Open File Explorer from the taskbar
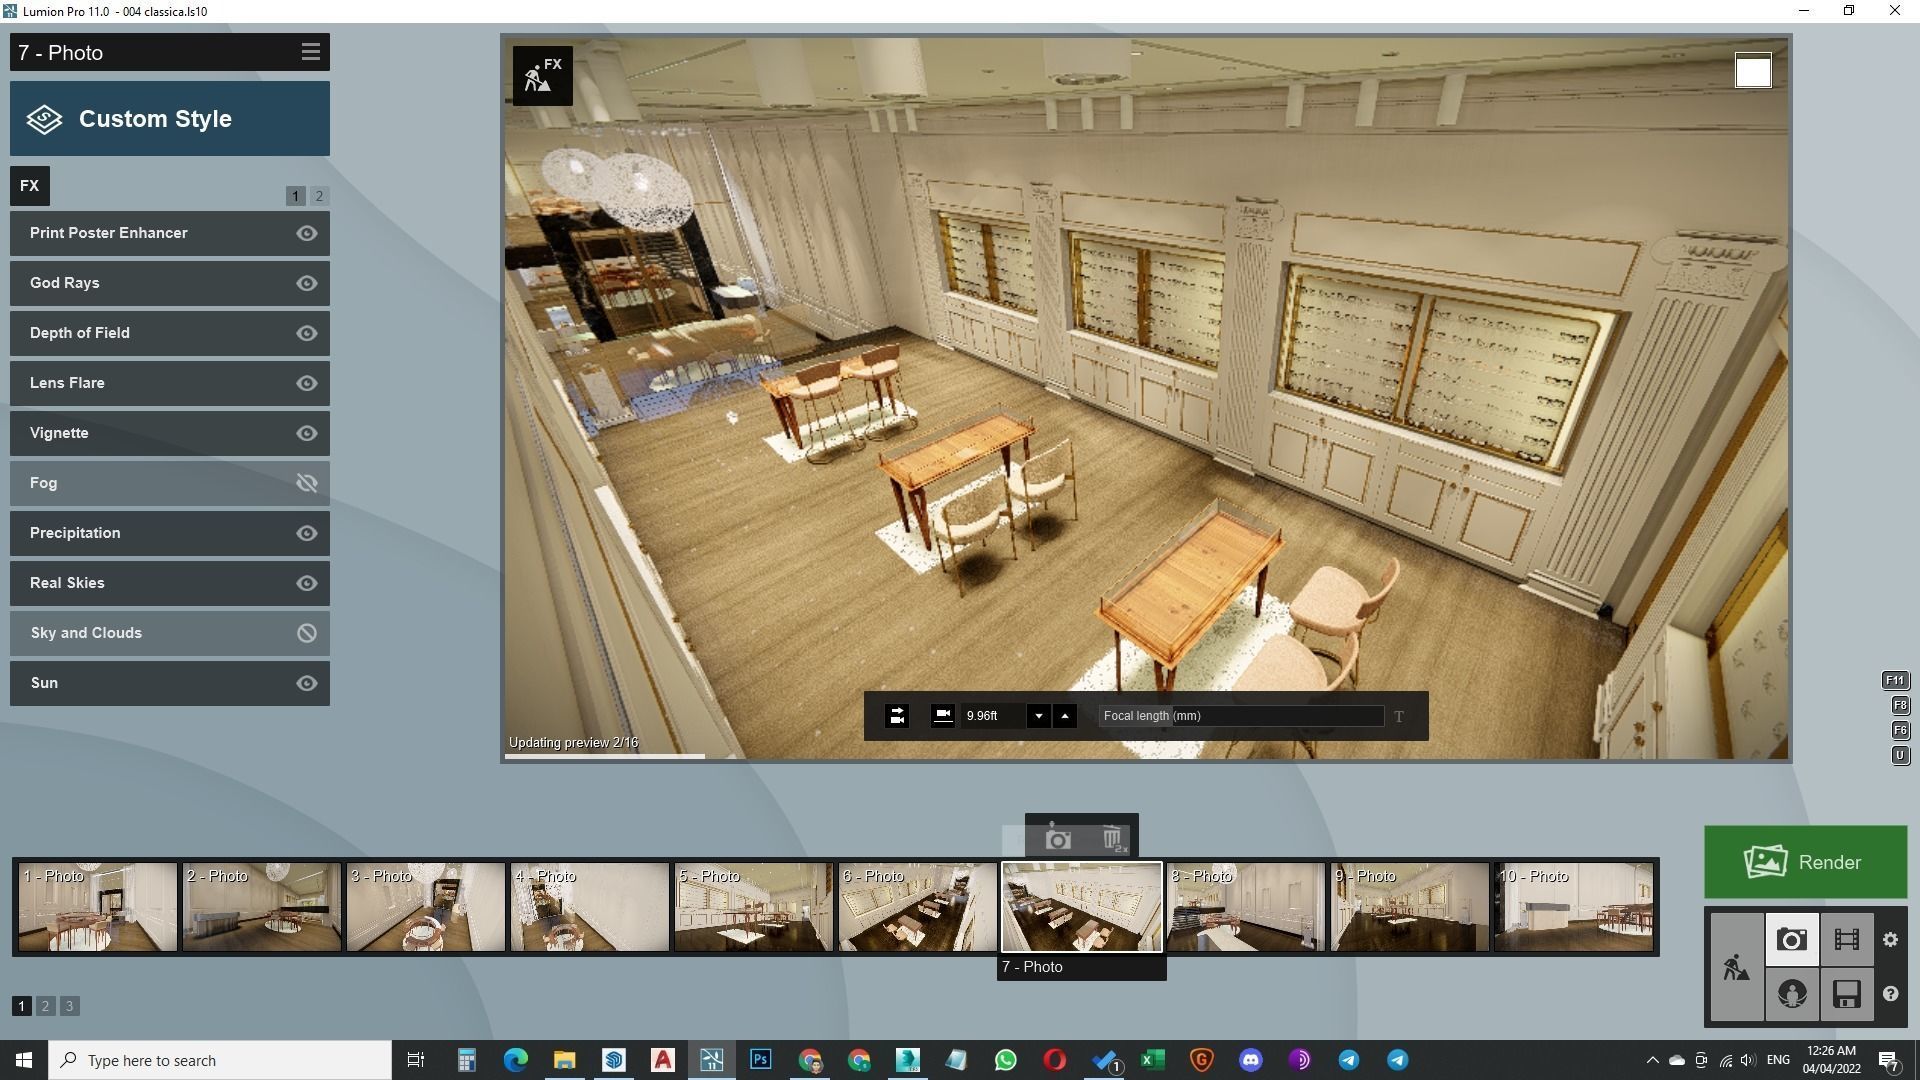This screenshot has height=1080, width=1920. pos(565,1060)
